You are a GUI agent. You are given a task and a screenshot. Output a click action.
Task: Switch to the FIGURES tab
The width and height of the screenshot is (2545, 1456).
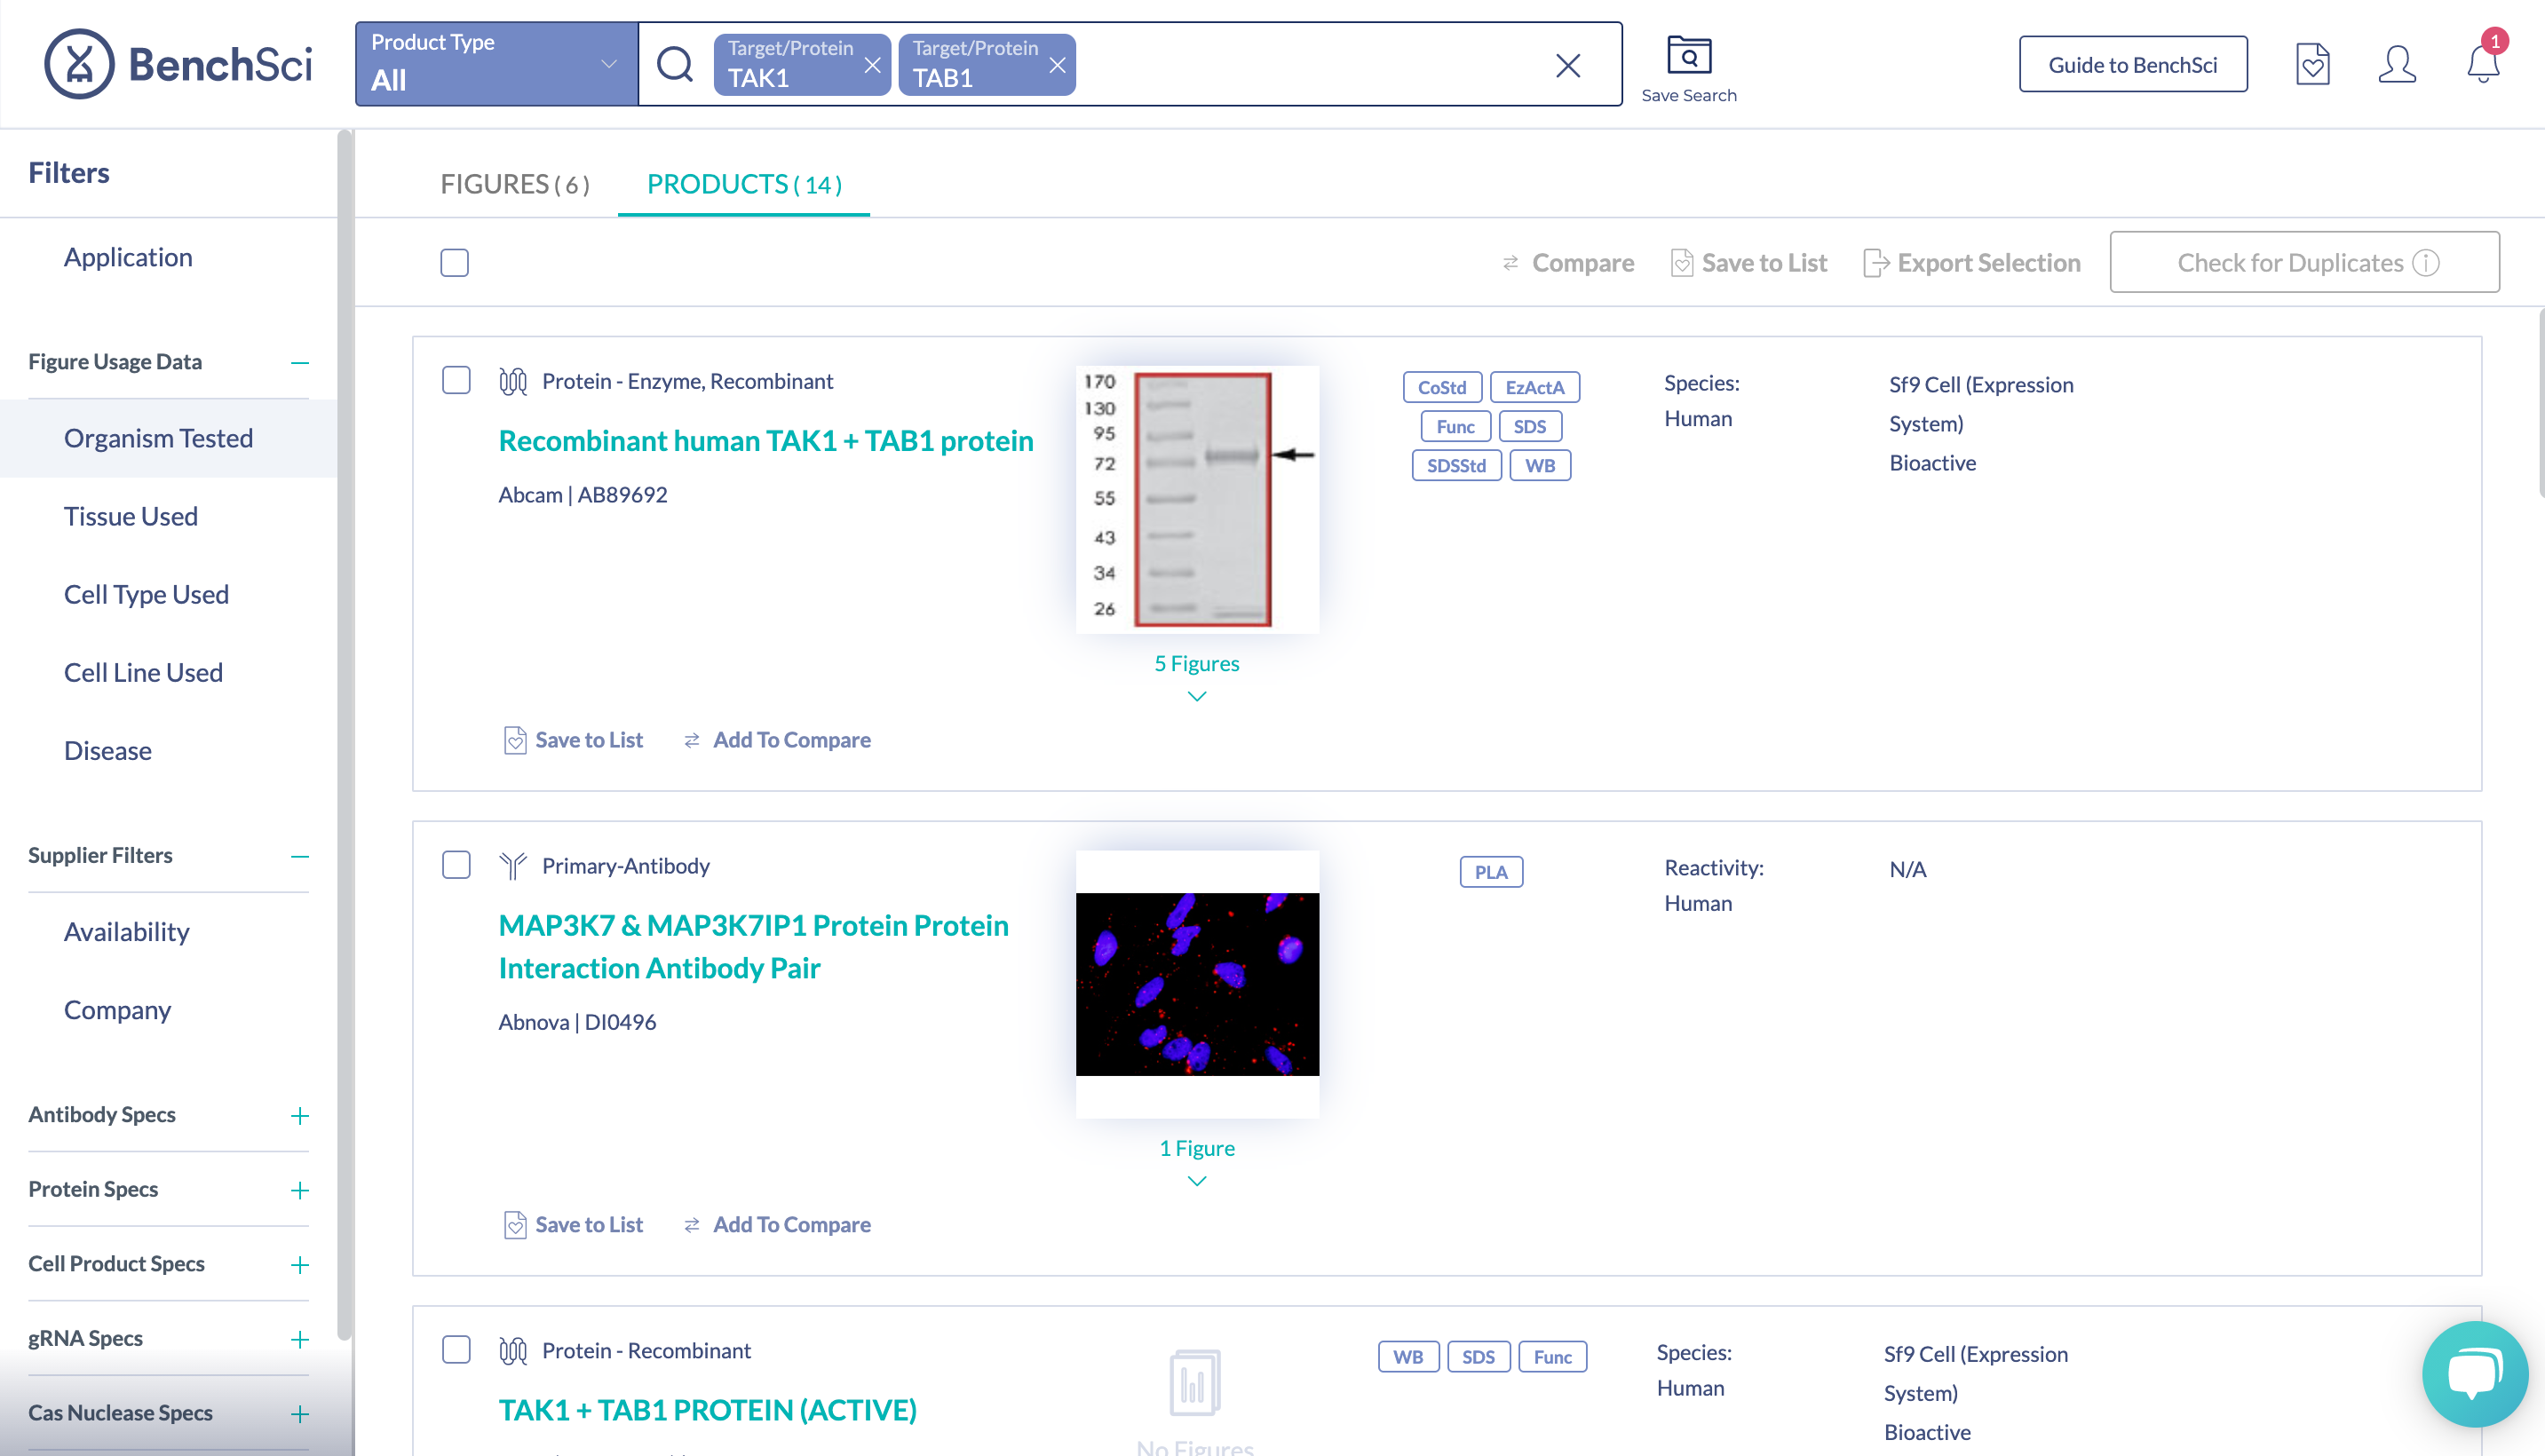(x=515, y=184)
